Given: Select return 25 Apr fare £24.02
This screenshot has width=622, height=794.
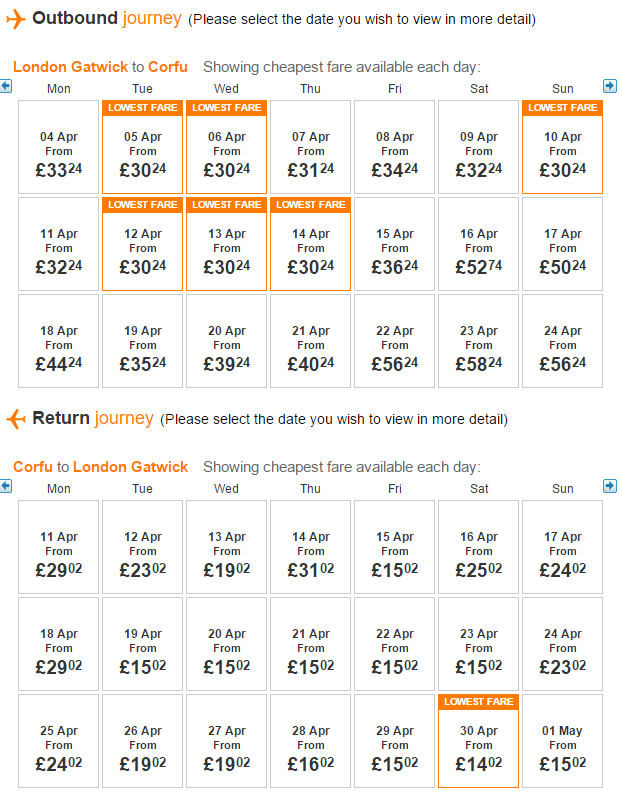Looking at the screenshot, I should [x=59, y=741].
